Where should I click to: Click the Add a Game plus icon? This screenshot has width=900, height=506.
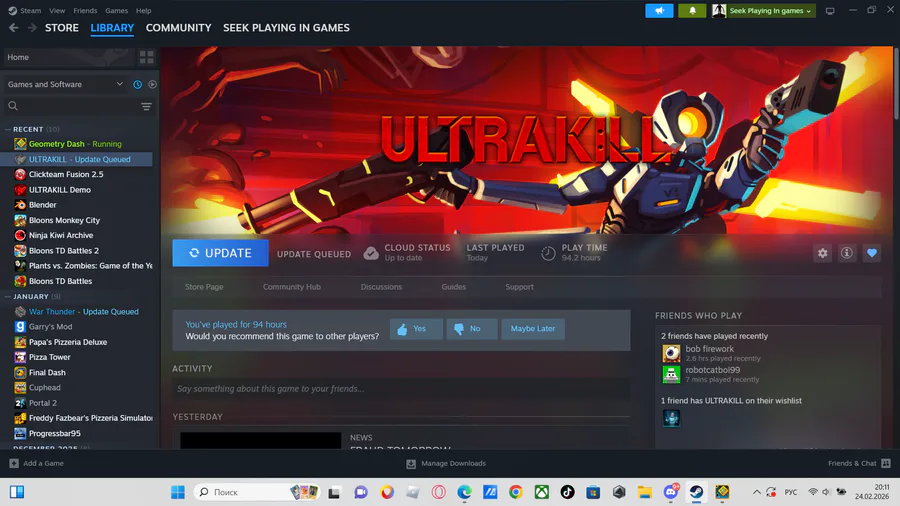coord(14,463)
